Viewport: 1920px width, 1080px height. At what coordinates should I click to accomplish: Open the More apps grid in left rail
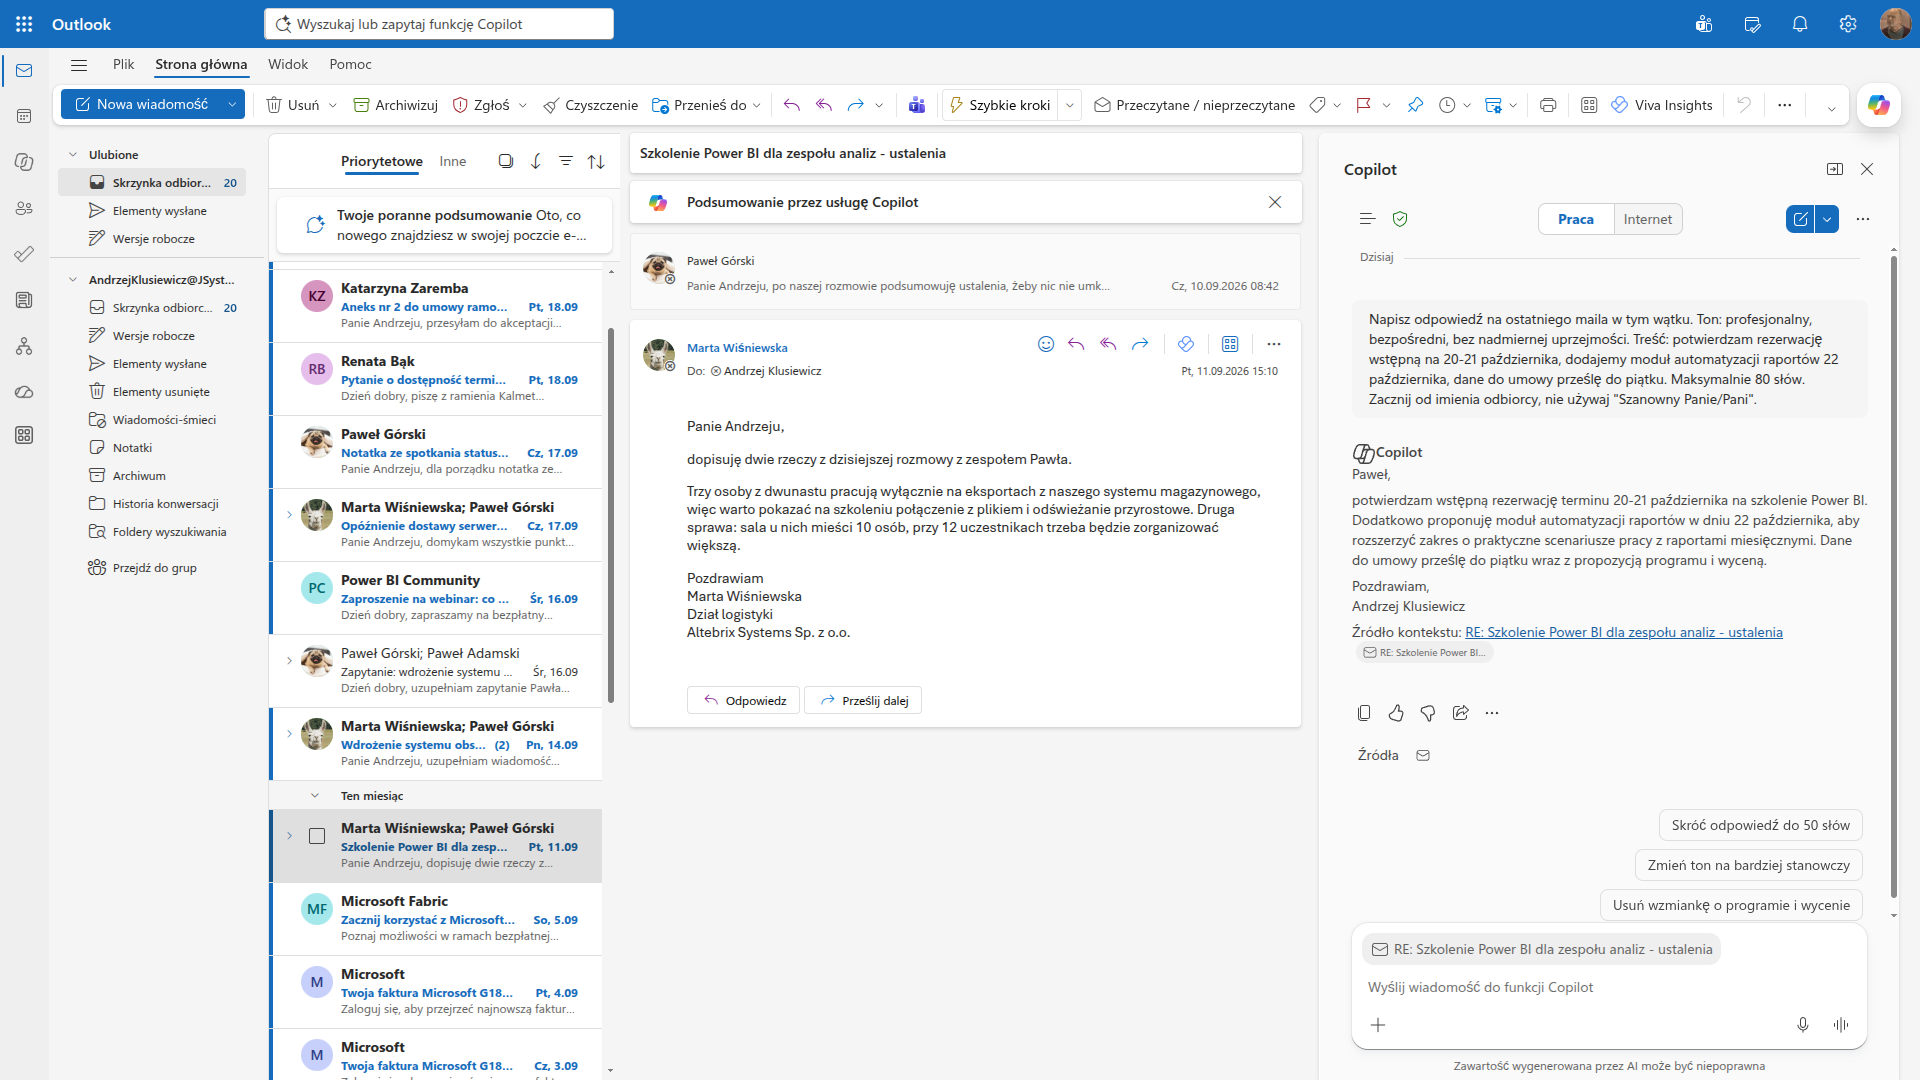pyautogui.click(x=24, y=435)
